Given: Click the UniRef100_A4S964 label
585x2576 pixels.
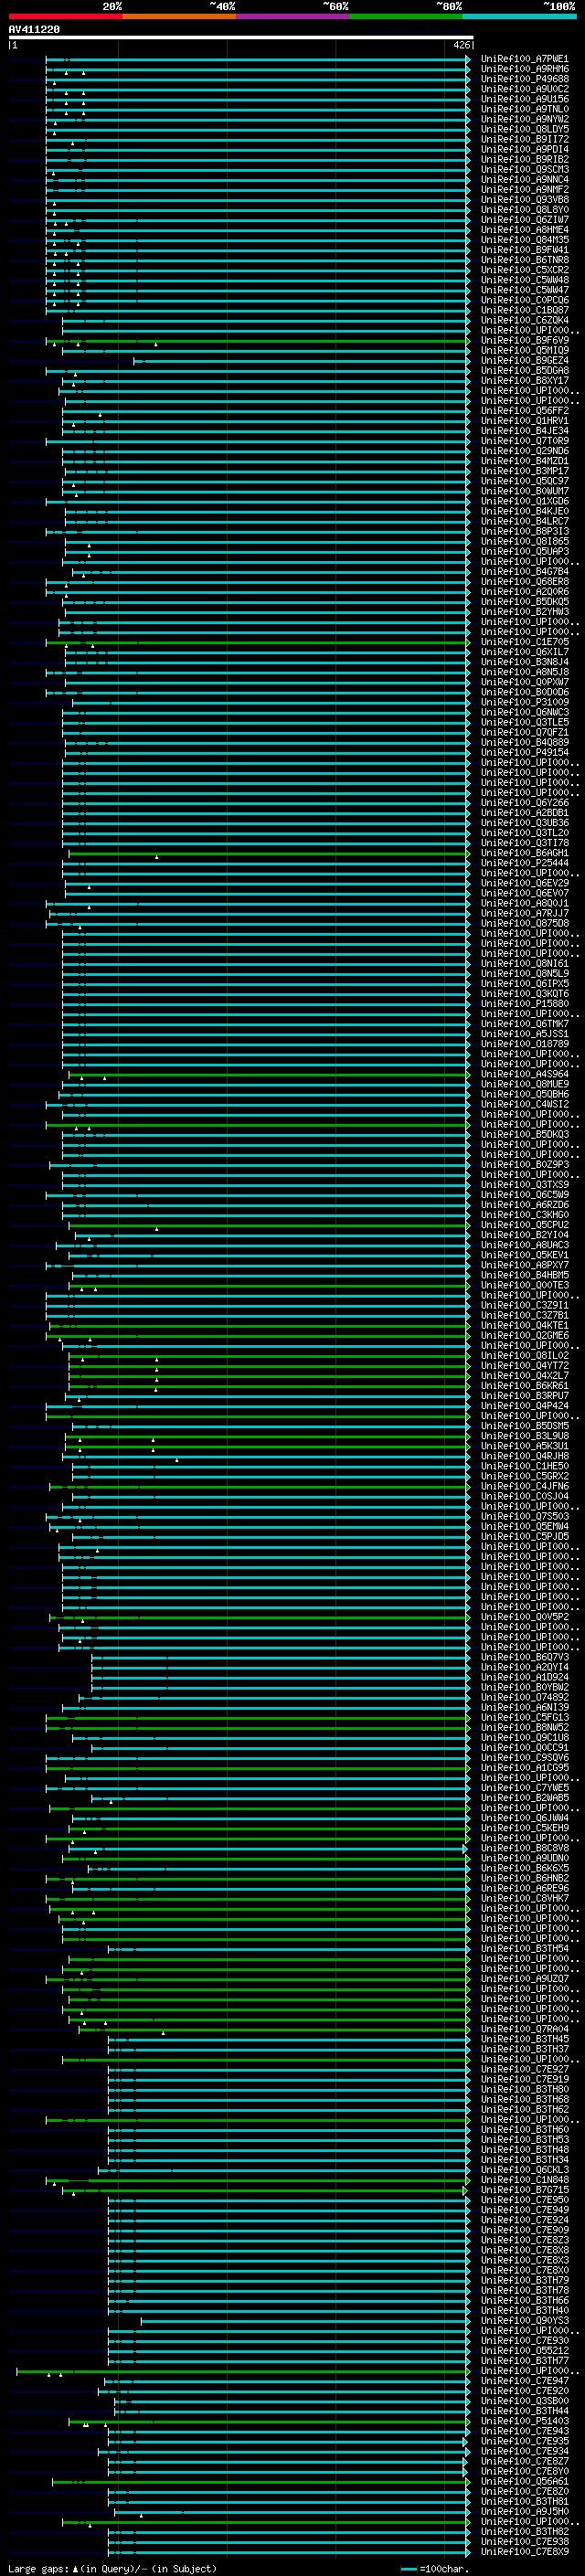Looking at the screenshot, I should tap(524, 1074).
